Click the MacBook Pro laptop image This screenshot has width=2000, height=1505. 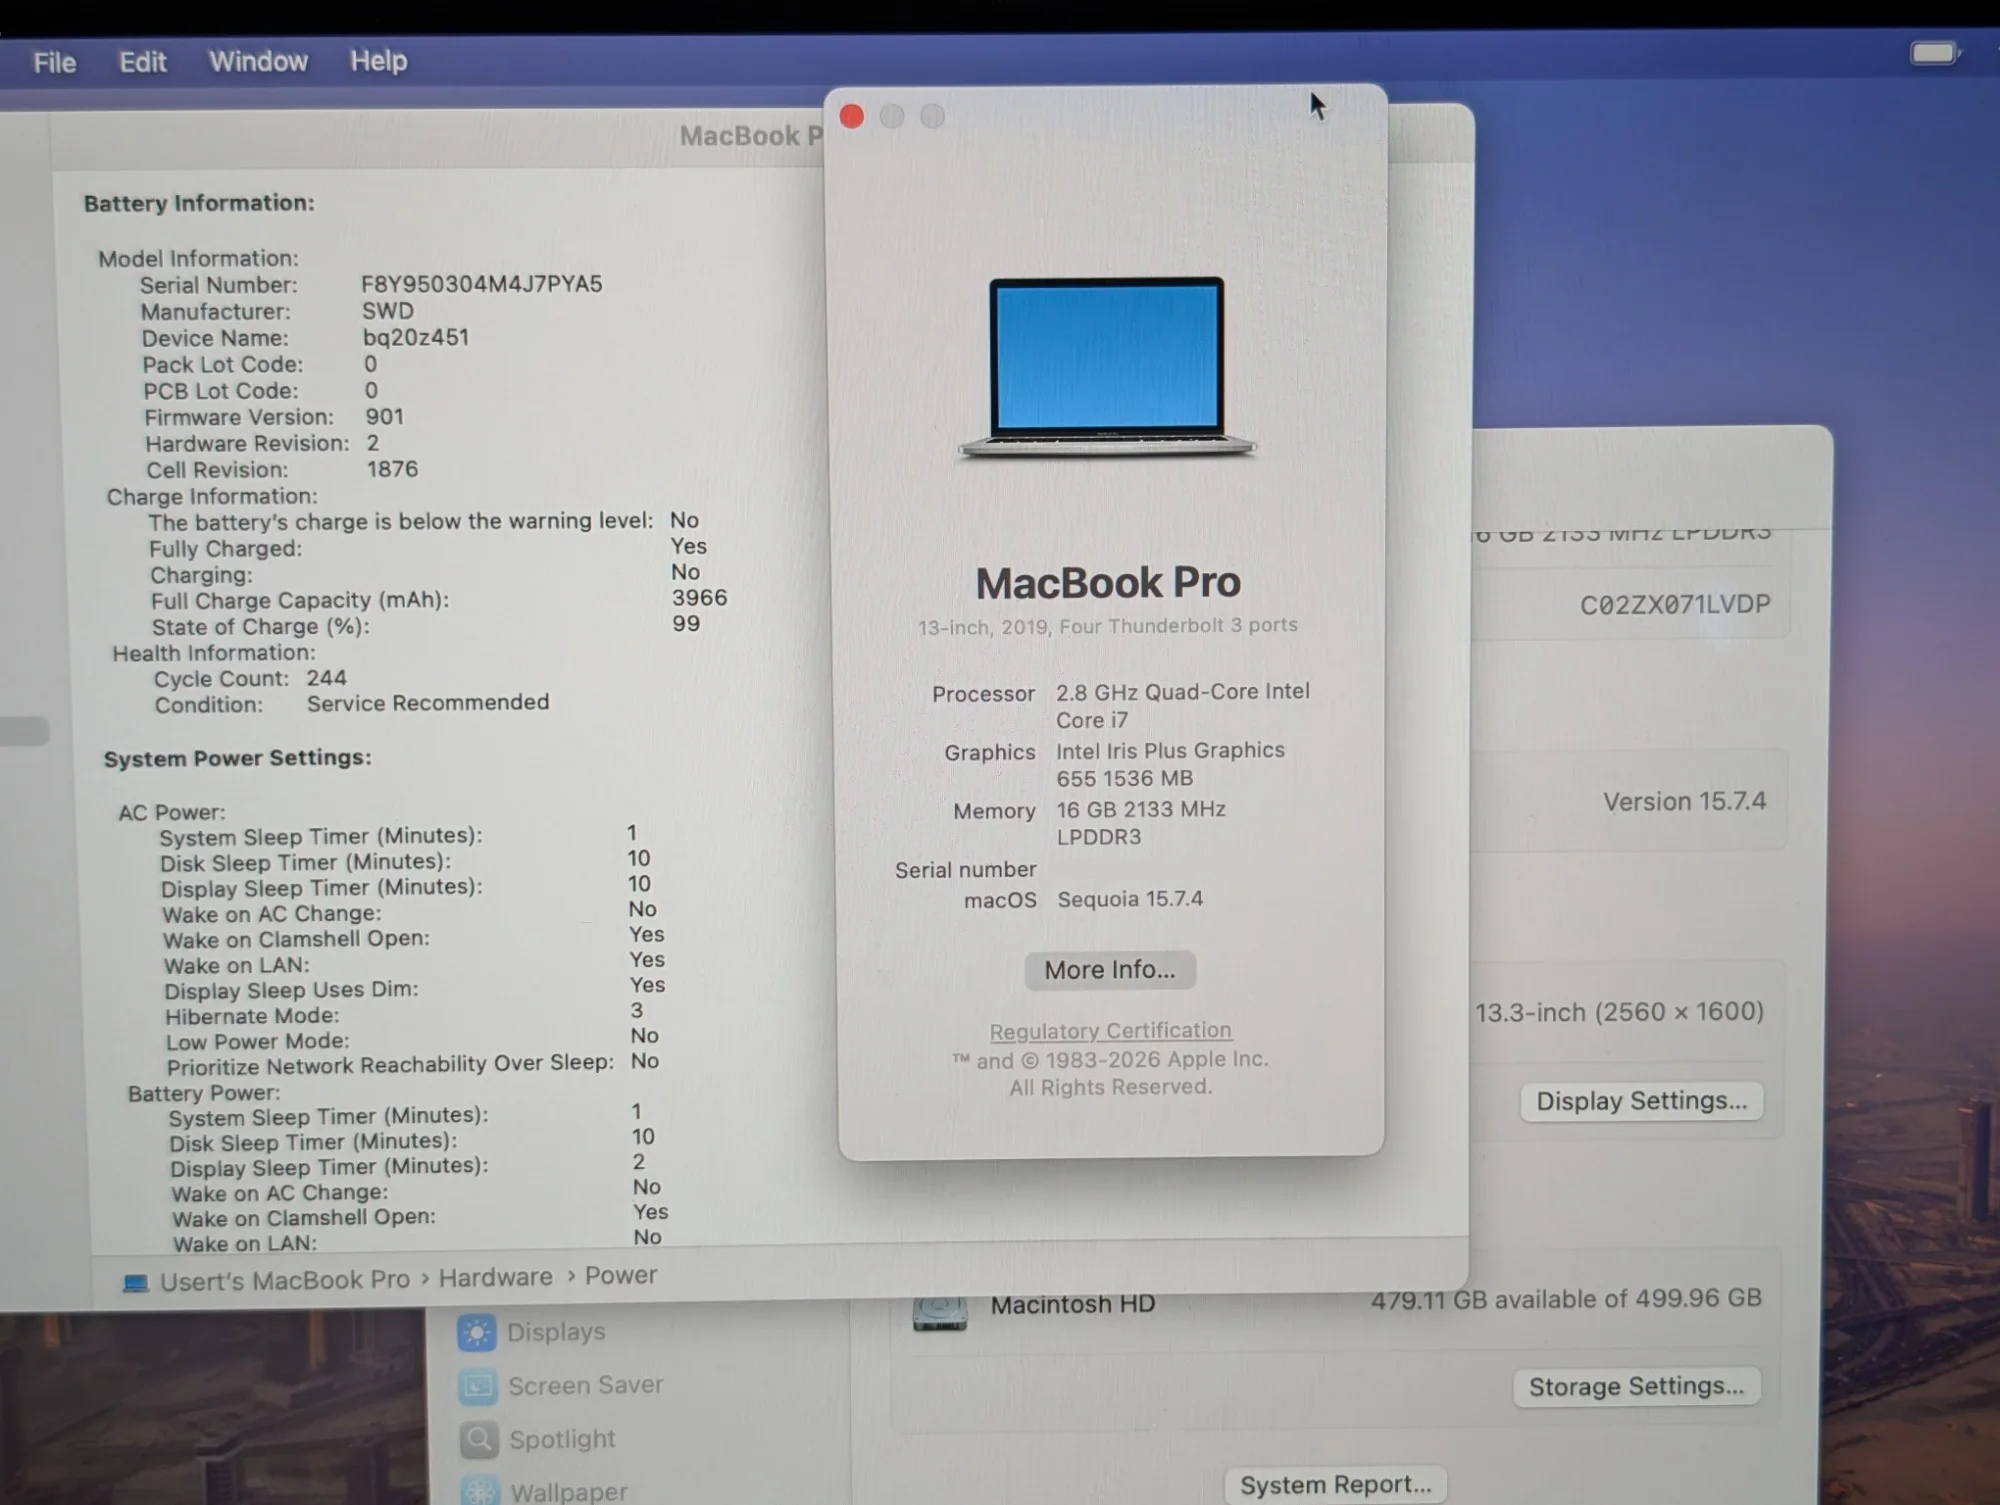tap(1106, 367)
